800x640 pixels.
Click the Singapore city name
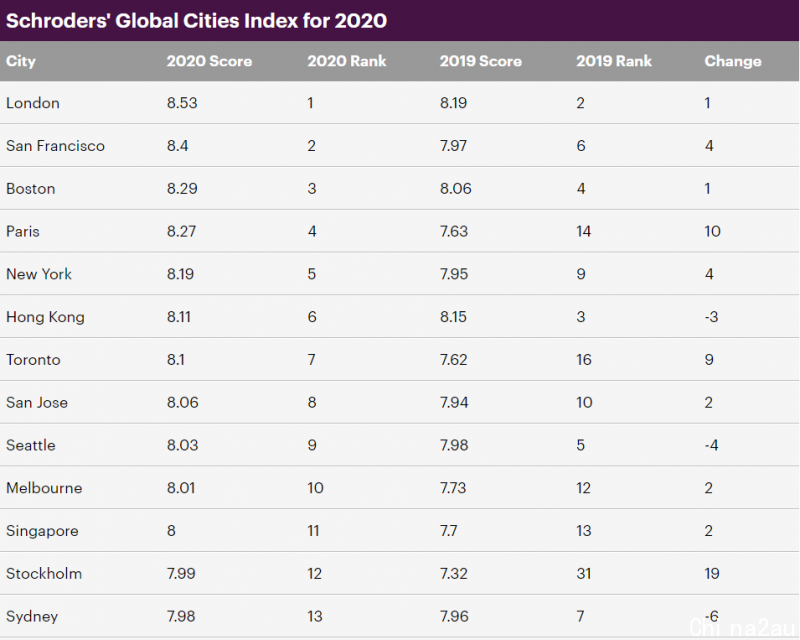pyautogui.click(x=42, y=531)
